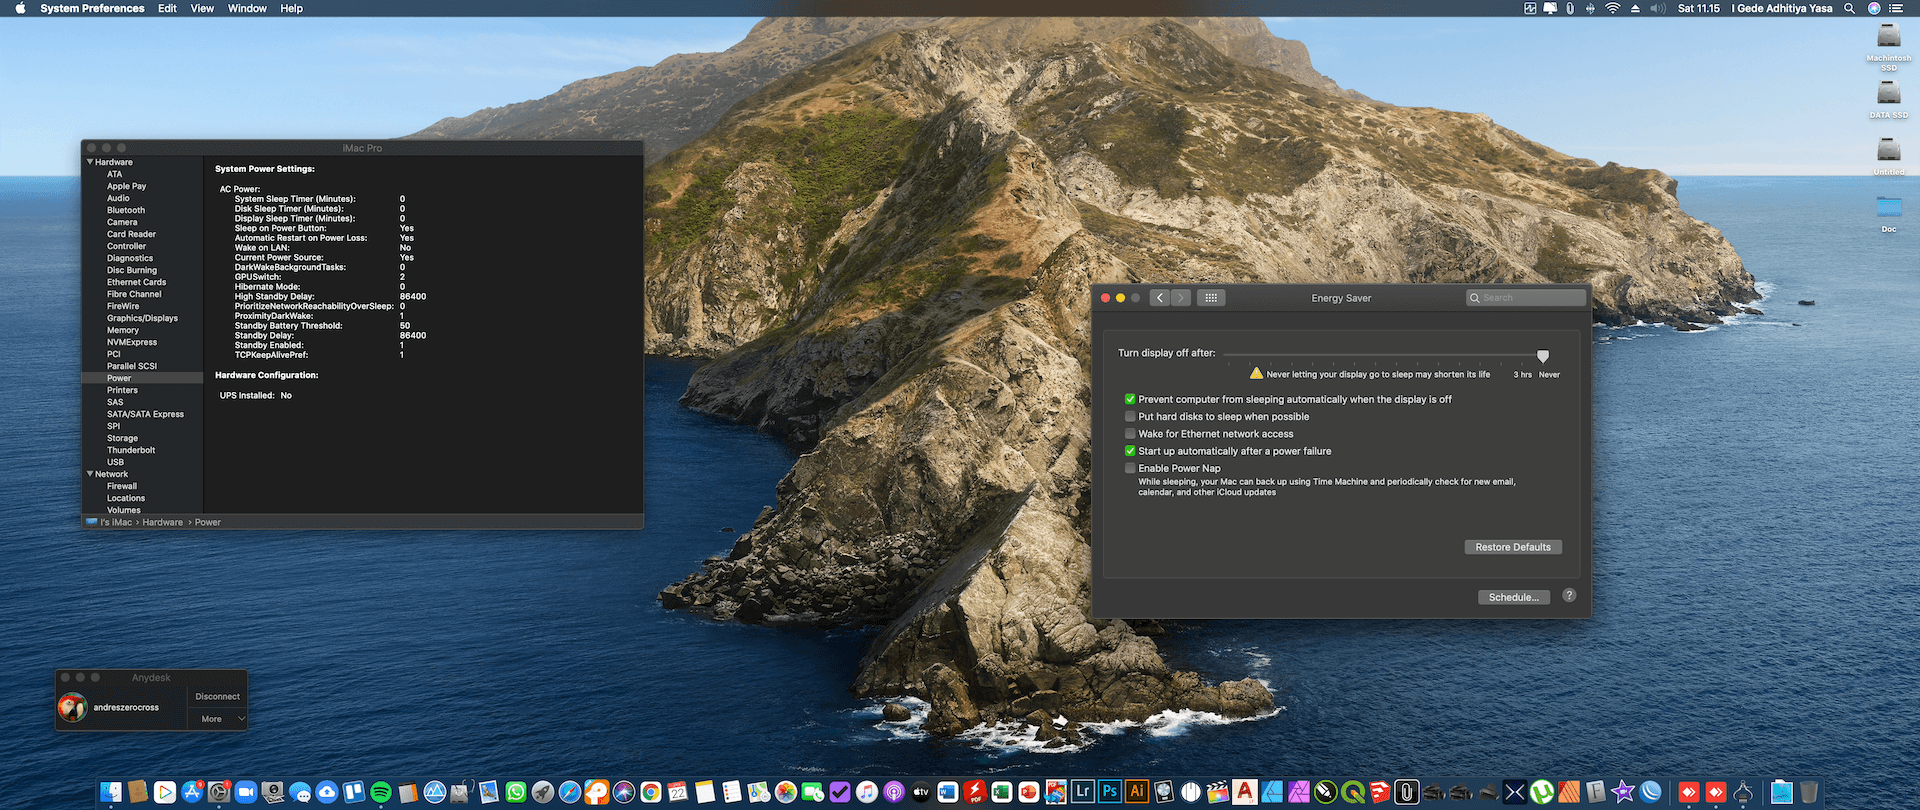Launch Photoshop from the dock
The width and height of the screenshot is (1920, 810).
click(1110, 792)
